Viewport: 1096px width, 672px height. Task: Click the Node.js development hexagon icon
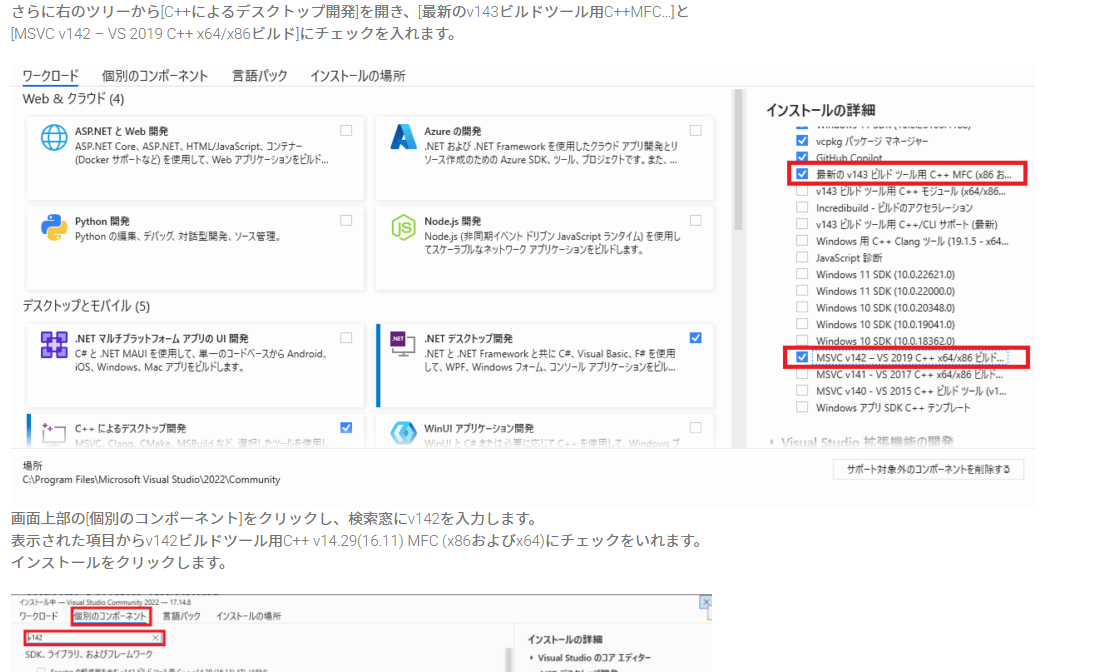[x=404, y=228]
